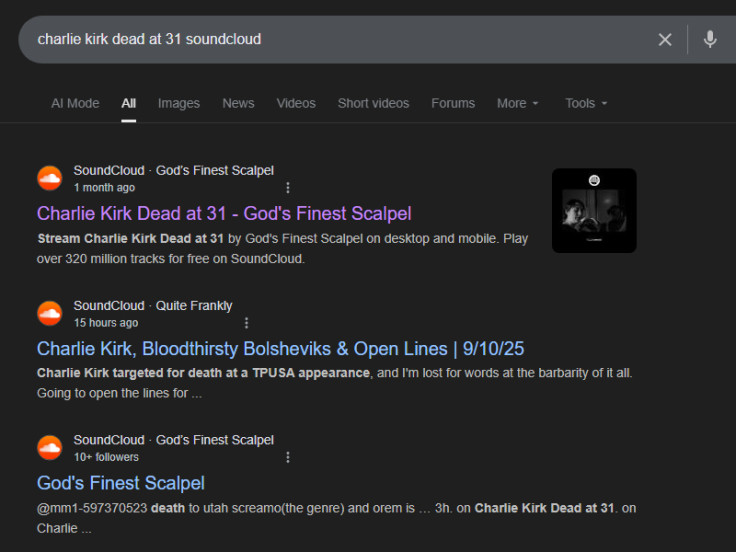Image resolution: width=736 pixels, height=552 pixels.
Task: Click the 'Charlie Kirk targeted for death' snippet
Action: tap(335, 383)
